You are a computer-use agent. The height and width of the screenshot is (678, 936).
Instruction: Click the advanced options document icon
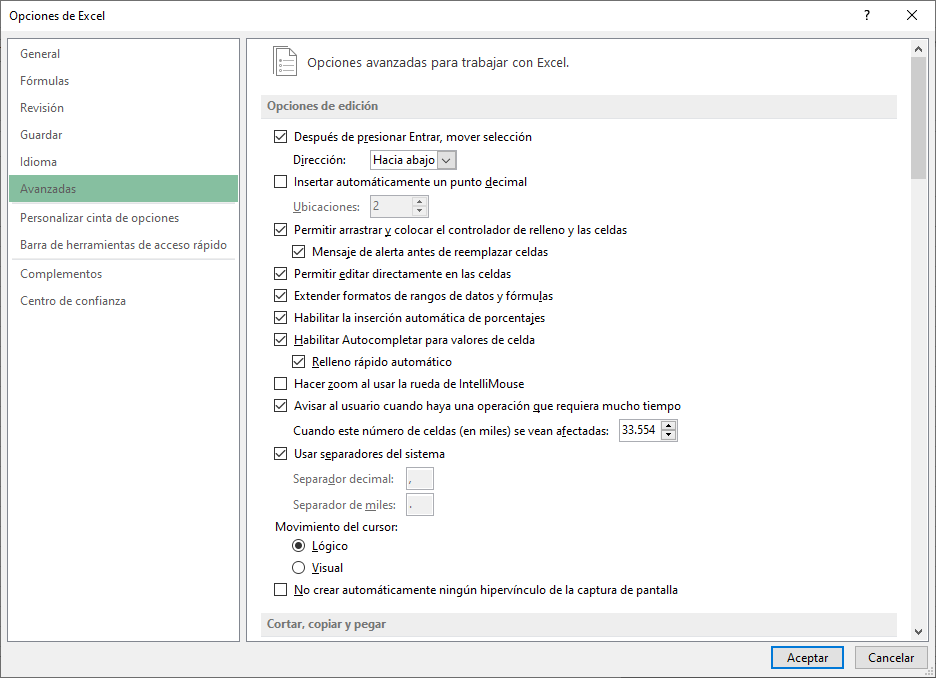click(x=285, y=61)
